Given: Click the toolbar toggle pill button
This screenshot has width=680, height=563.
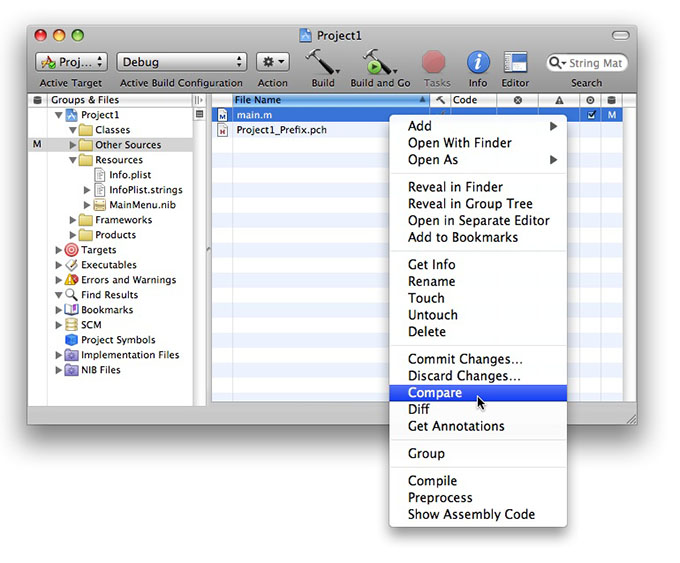Looking at the screenshot, I should [621, 35].
